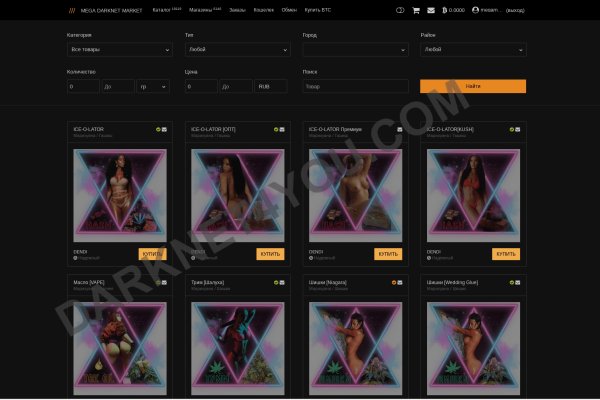Expand the Категория dropdown showing Все товары
The width and height of the screenshot is (600, 400).
[119, 49]
